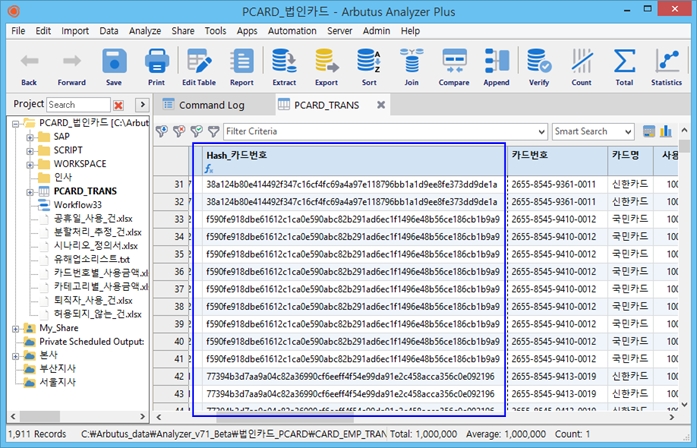697x448 pixels.
Task: Click the project panel arrow button
Action: point(142,105)
